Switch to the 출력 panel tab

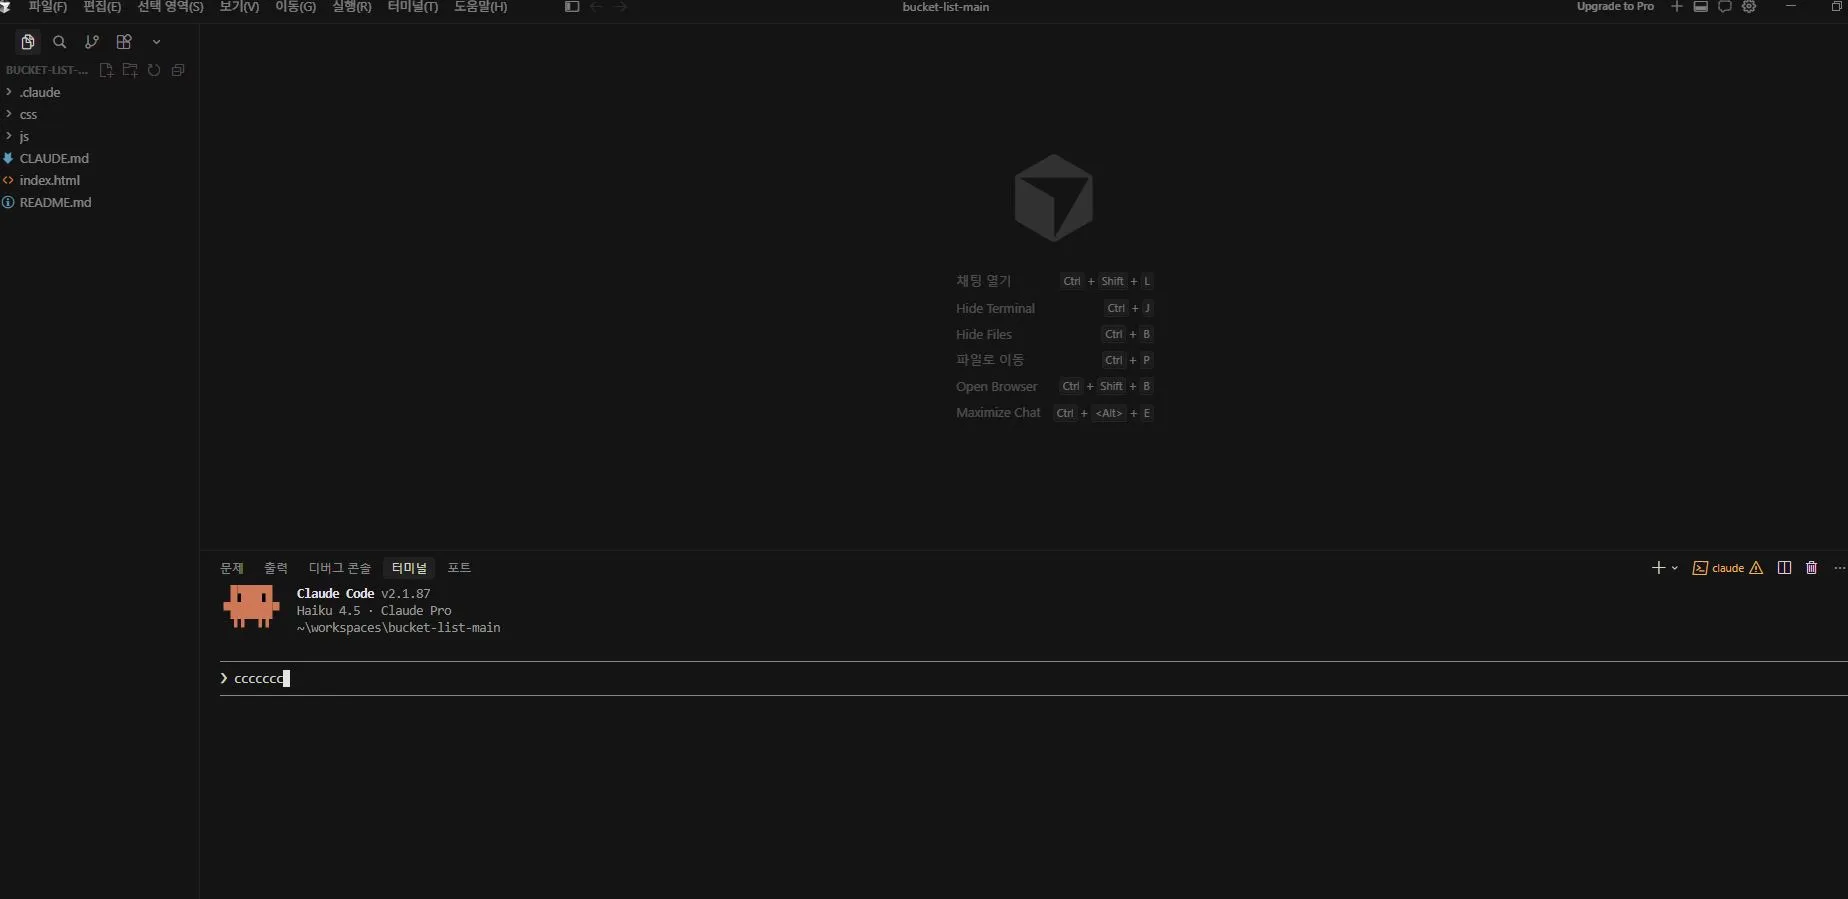276,568
